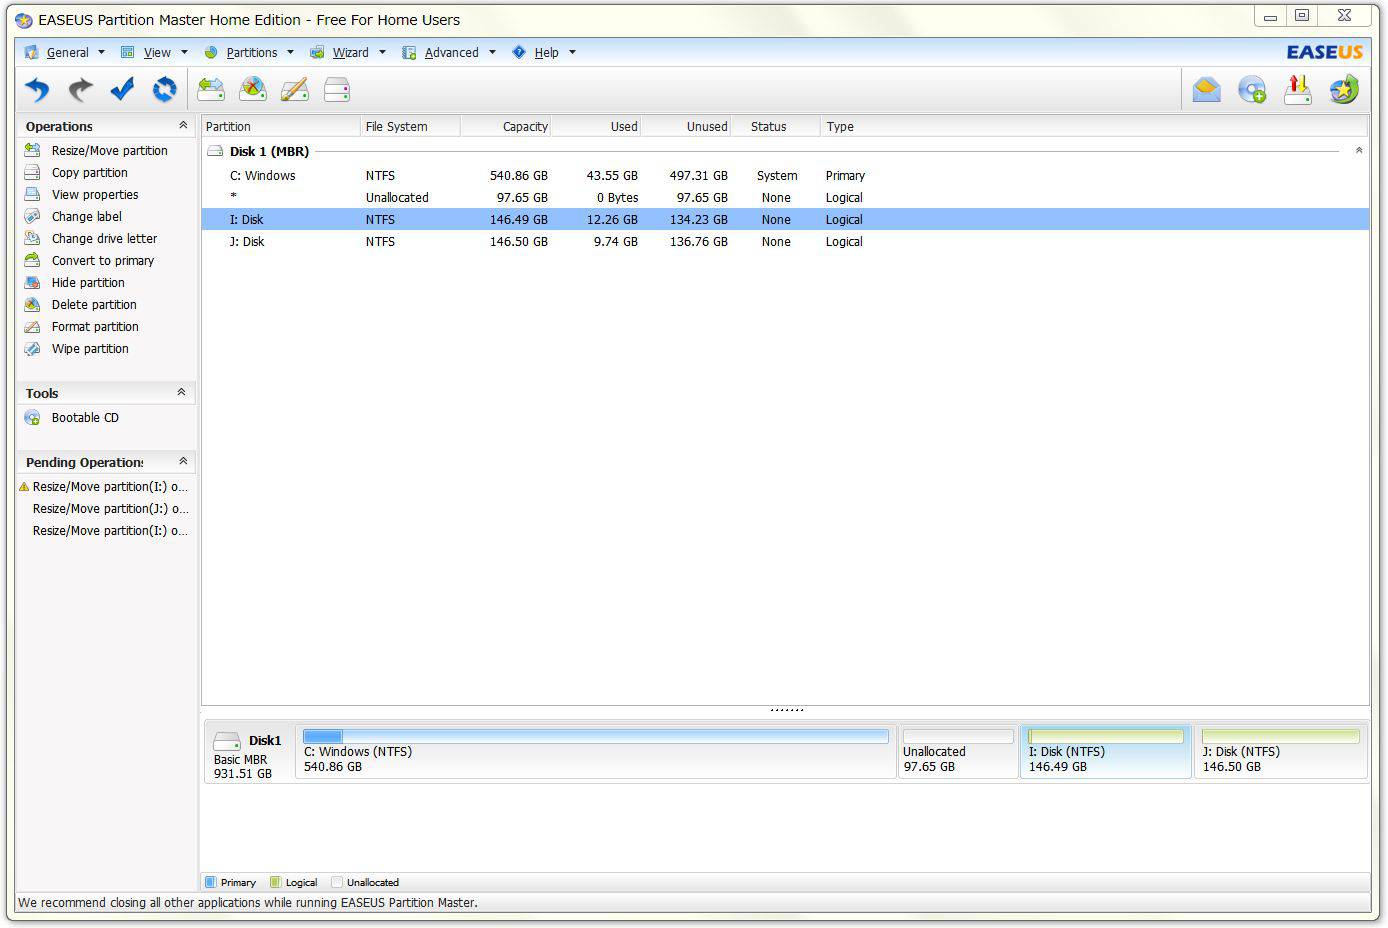Image resolution: width=1388 pixels, height=928 pixels.
Task: Click the Redo arrow in the toolbar
Action: click(80, 90)
